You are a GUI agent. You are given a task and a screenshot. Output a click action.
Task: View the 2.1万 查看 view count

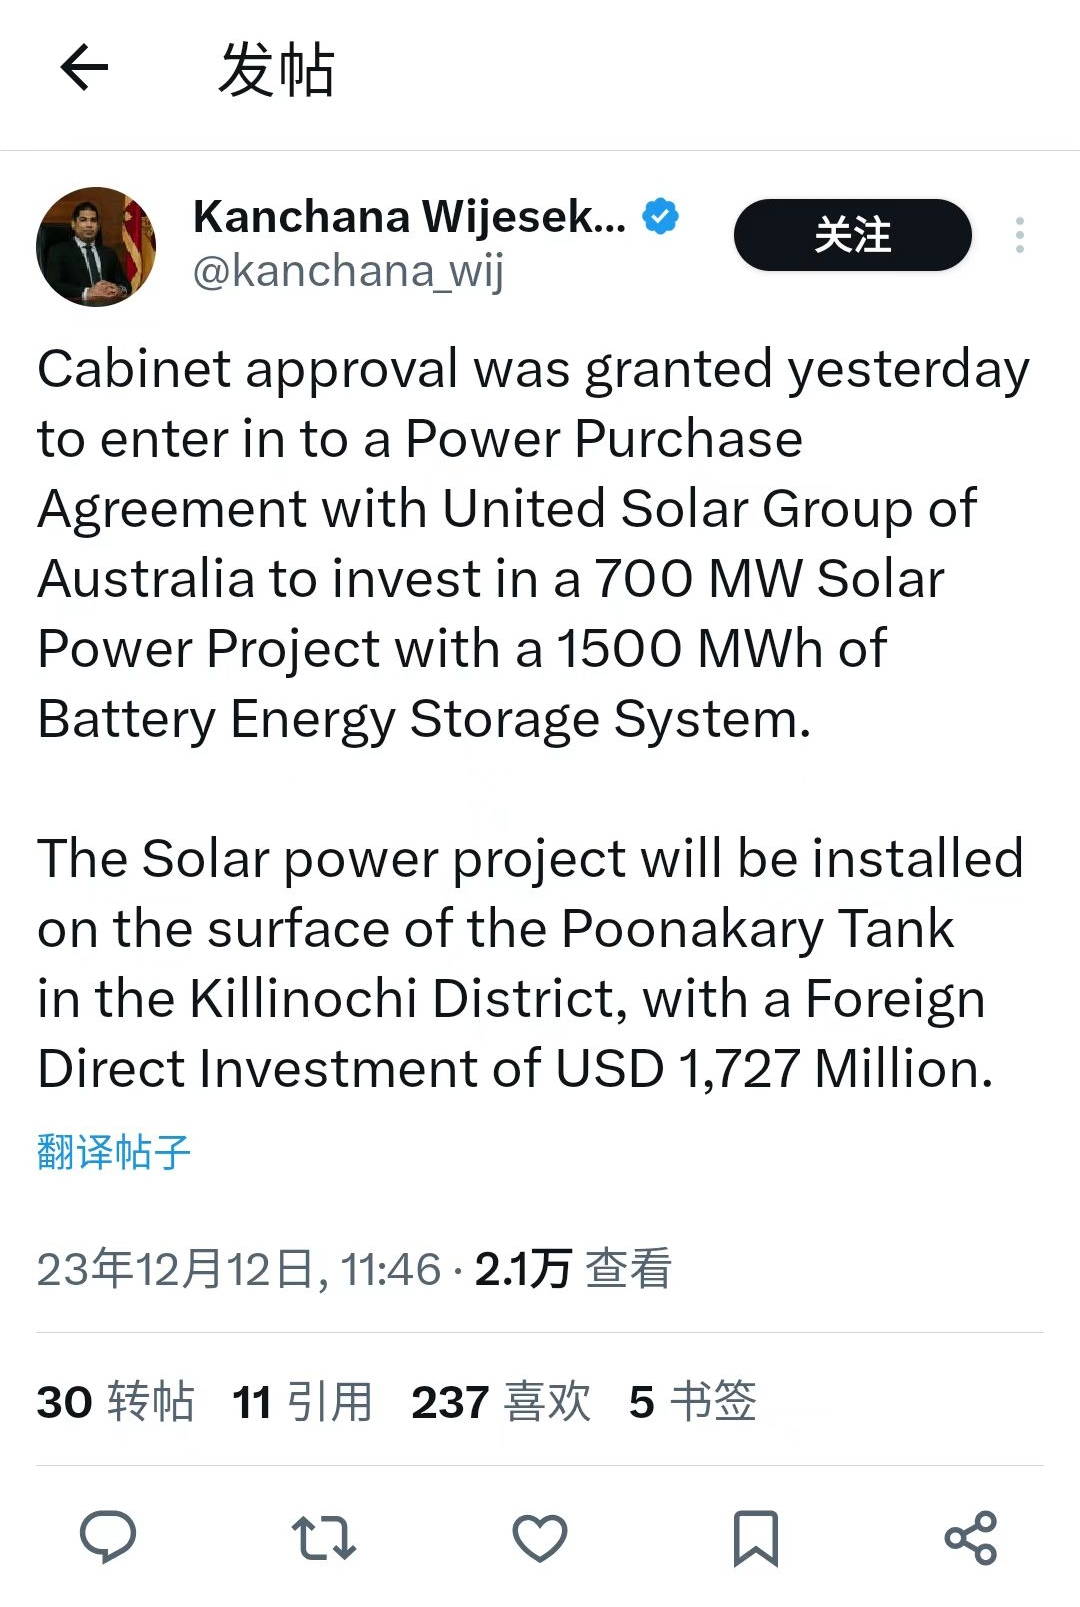(x=572, y=1269)
